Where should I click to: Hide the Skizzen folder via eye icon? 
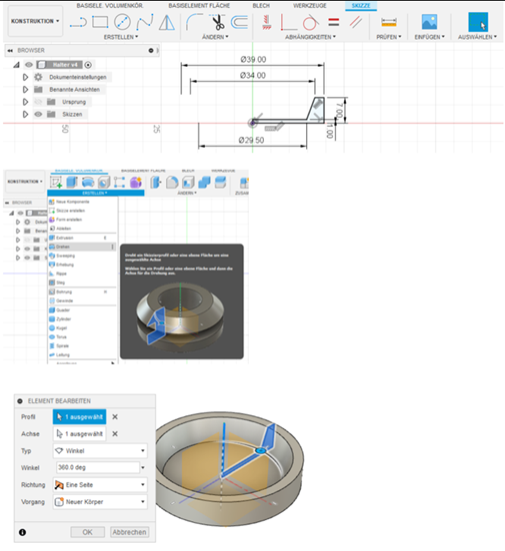(x=38, y=114)
